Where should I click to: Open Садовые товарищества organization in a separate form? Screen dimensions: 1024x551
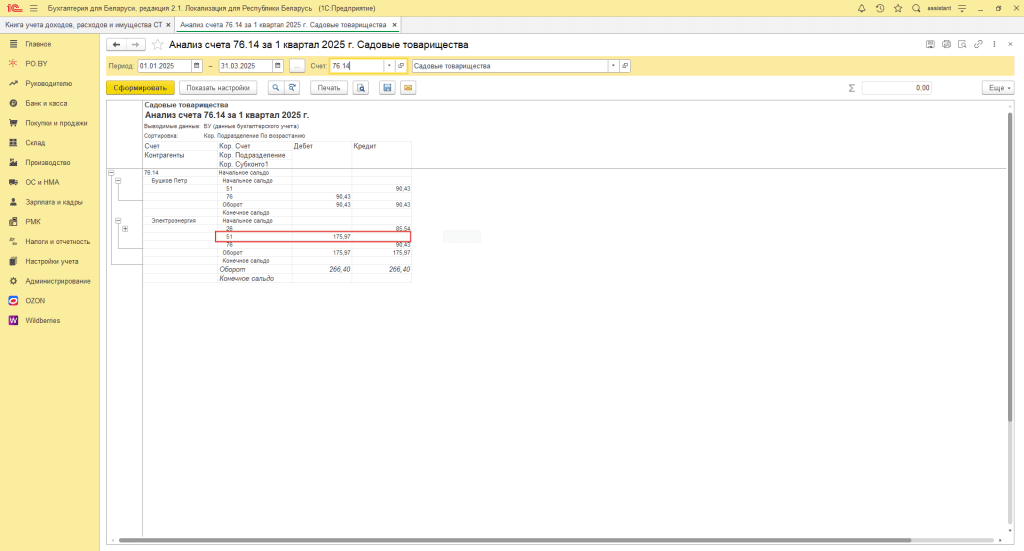[x=625, y=66]
